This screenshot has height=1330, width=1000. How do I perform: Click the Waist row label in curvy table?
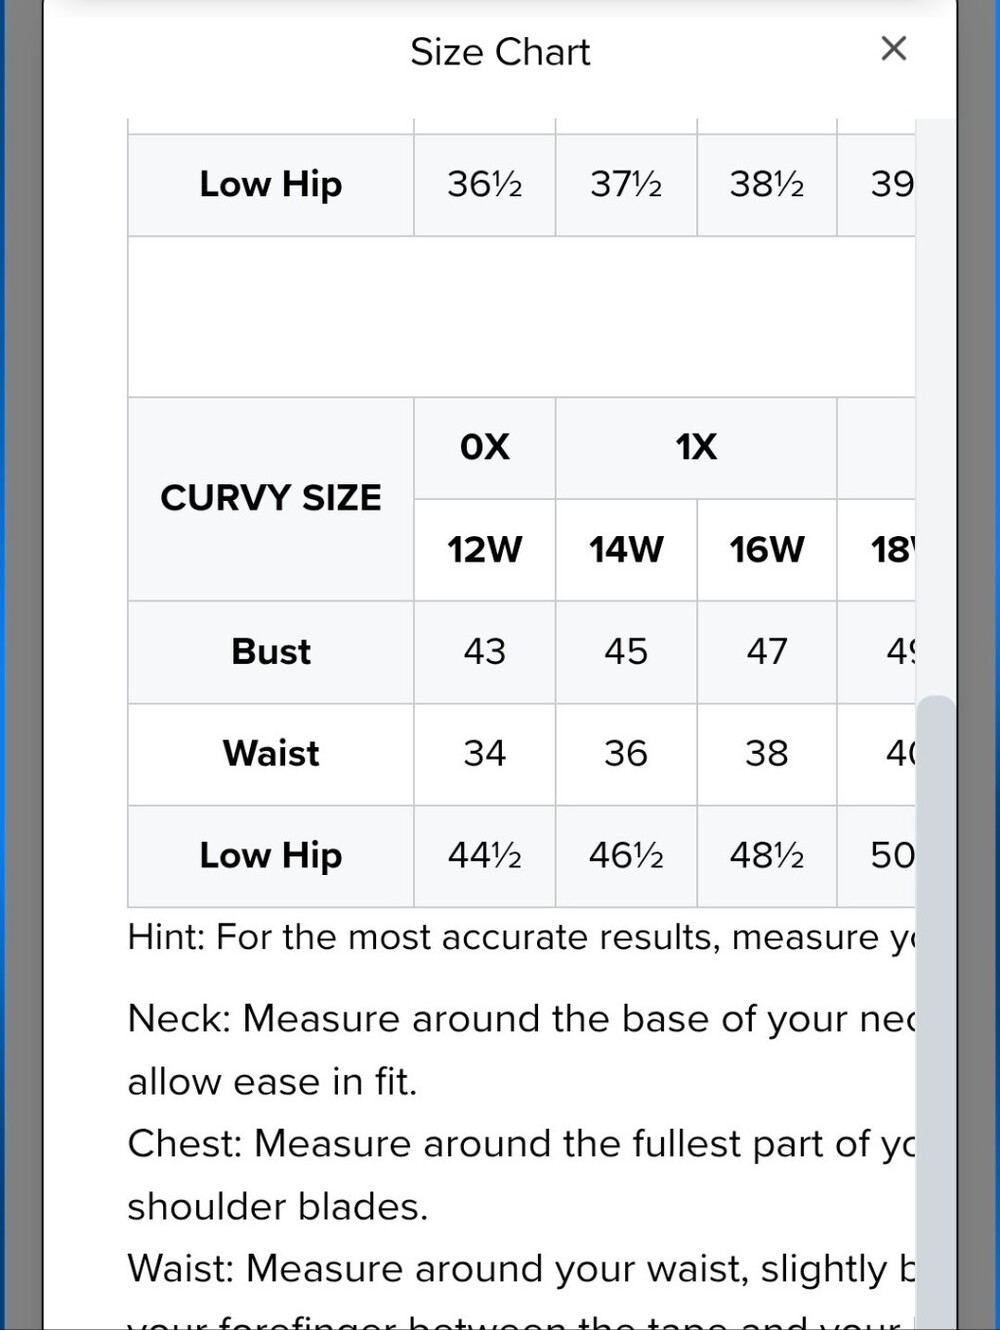(271, 754)
